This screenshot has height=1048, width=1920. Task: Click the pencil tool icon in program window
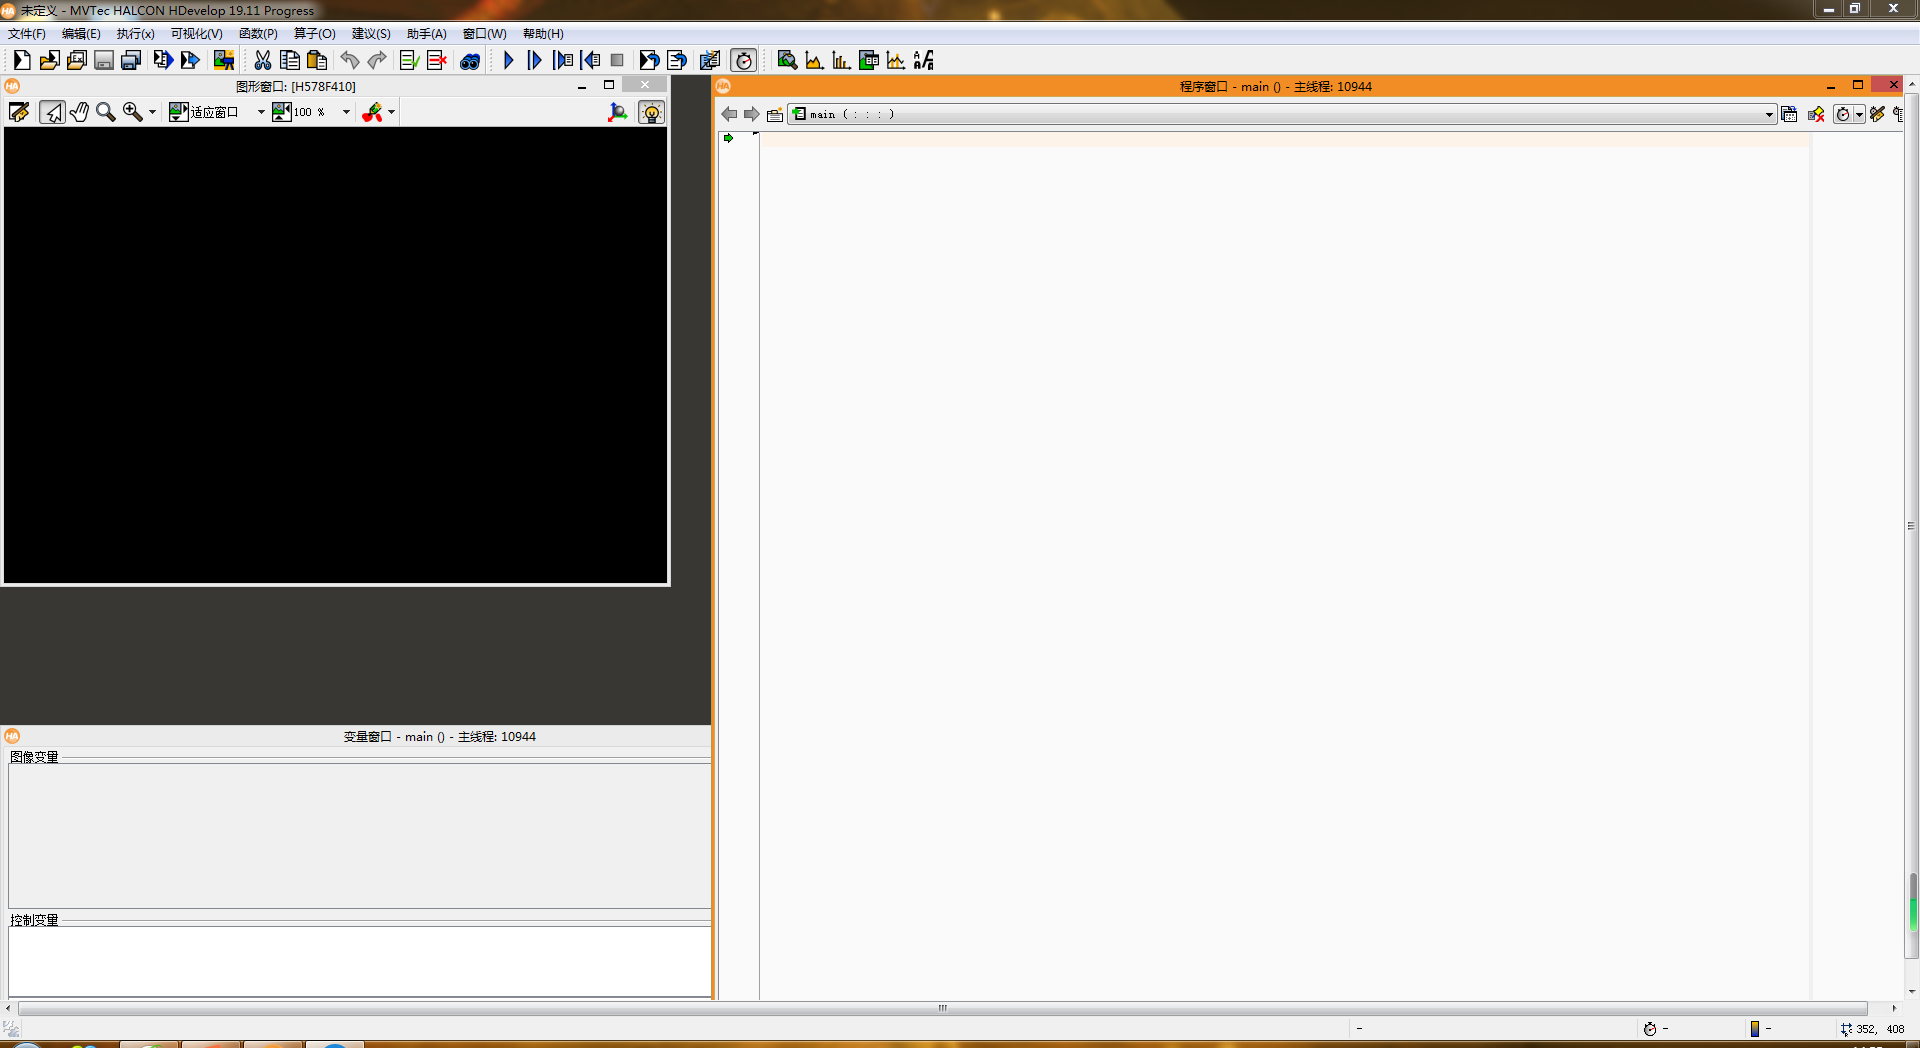[x=1877, y=114]
